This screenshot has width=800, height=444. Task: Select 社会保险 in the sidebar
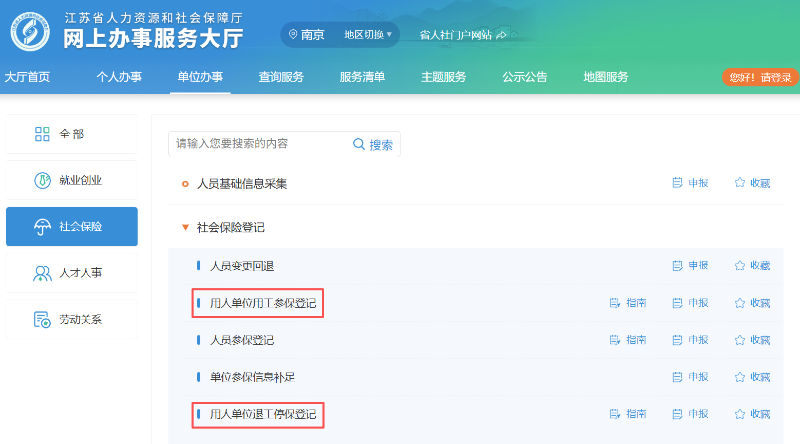point(72,227)
